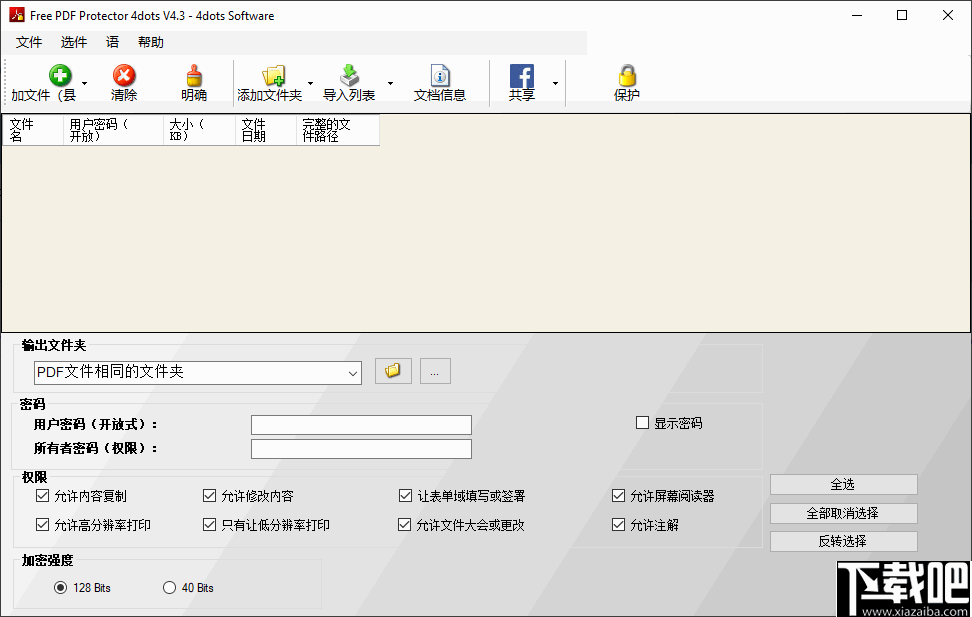
Task: Expand the 共享 share dropdown arrow
Action: pyautogui.click(x=554, y=82)
